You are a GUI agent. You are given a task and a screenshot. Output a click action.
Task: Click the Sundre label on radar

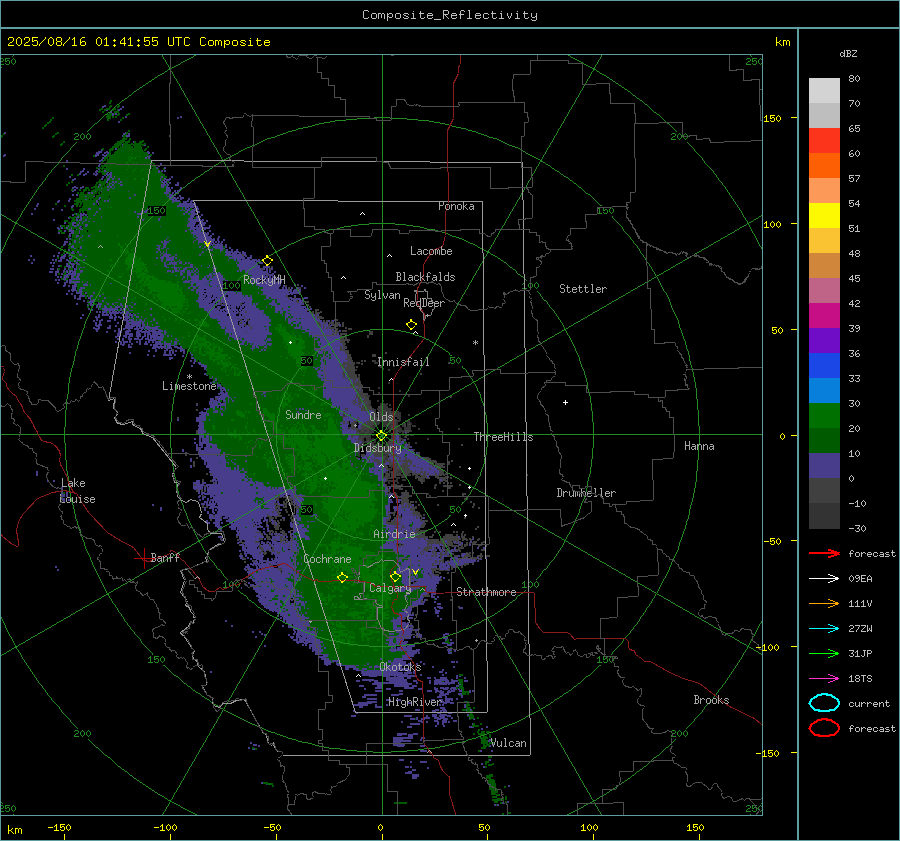pos(303,414)
